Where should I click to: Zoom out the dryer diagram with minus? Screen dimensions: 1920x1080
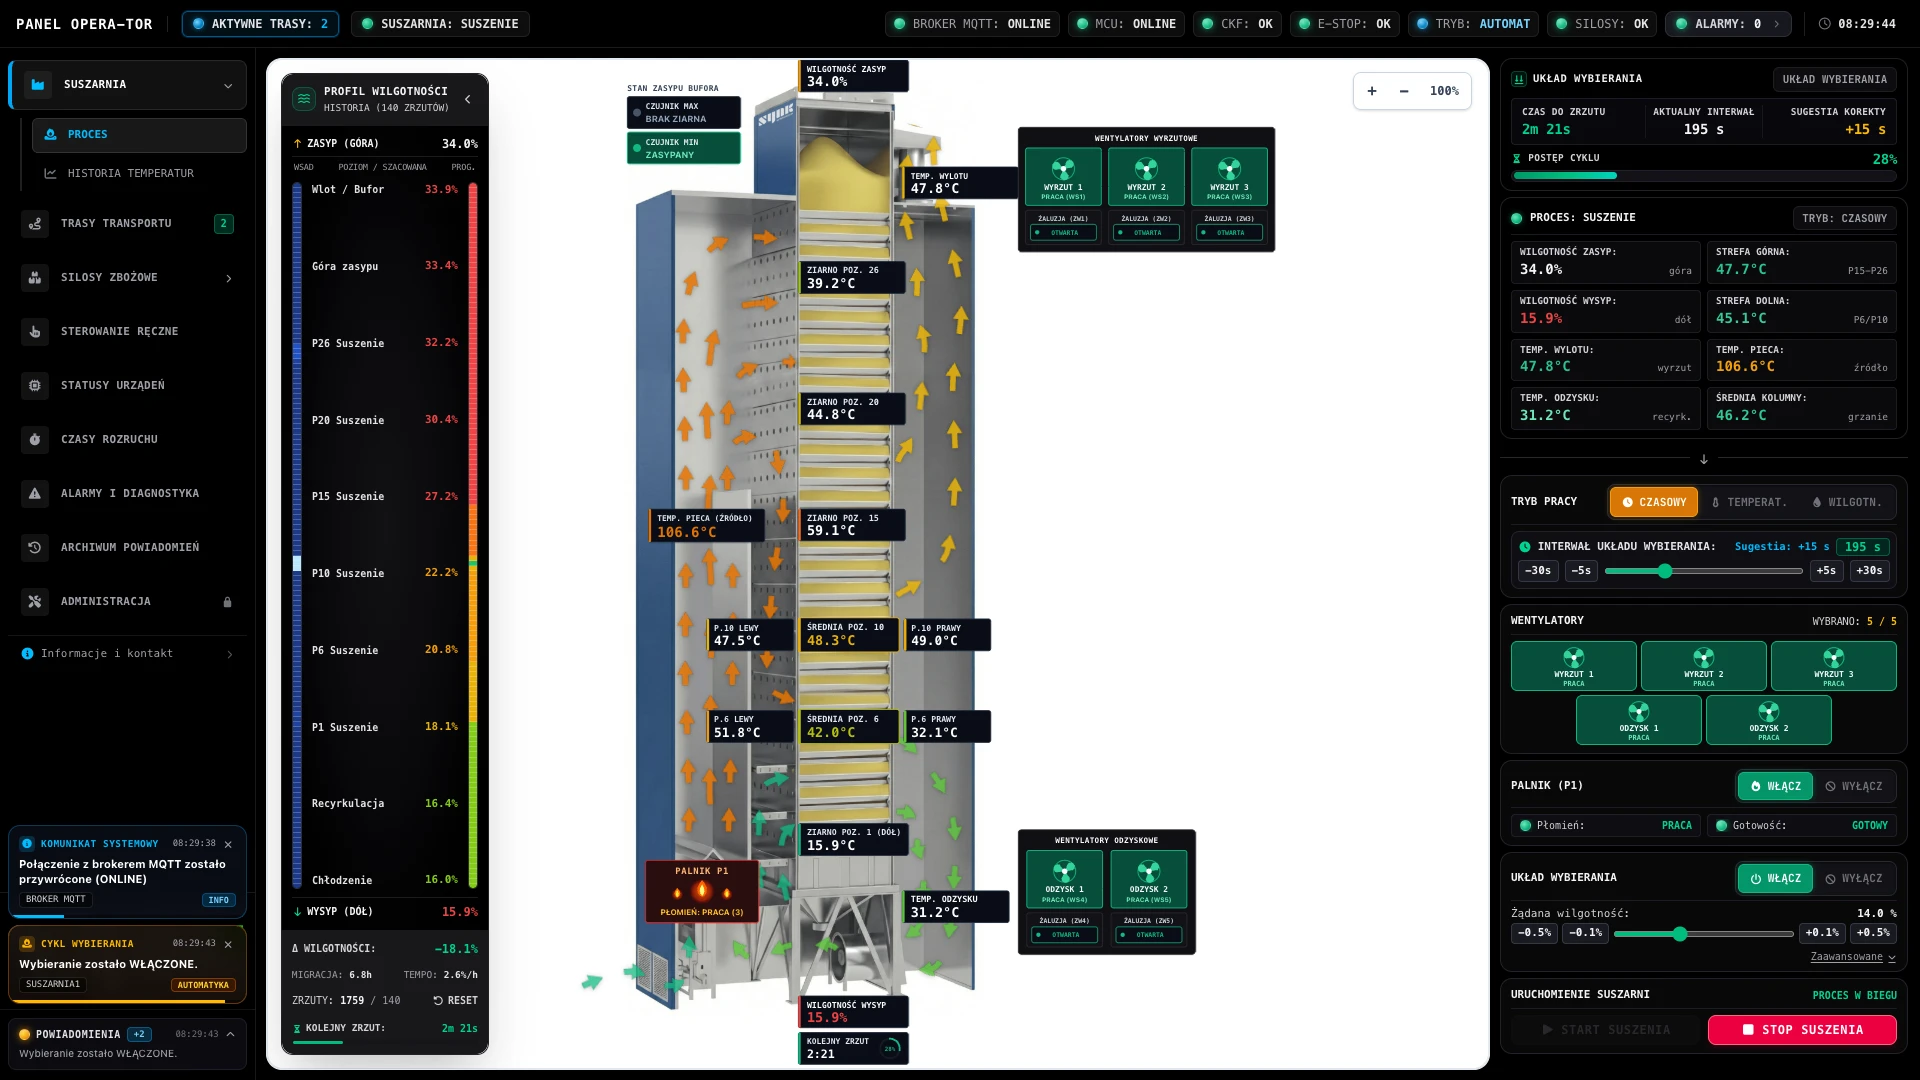1404,91
